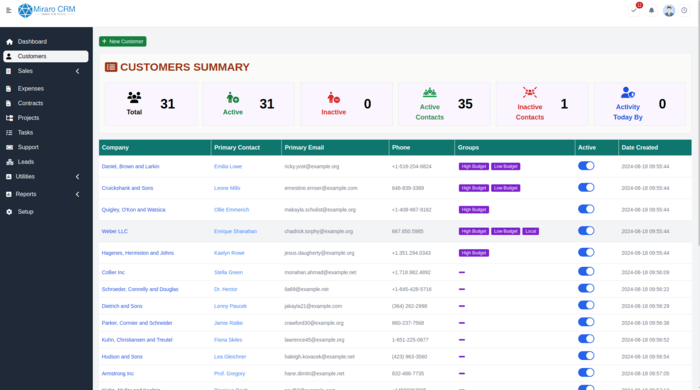The image size is (700, 390).
Task: Click the Utilities icon in sidebar
Action: click(8, 177)
